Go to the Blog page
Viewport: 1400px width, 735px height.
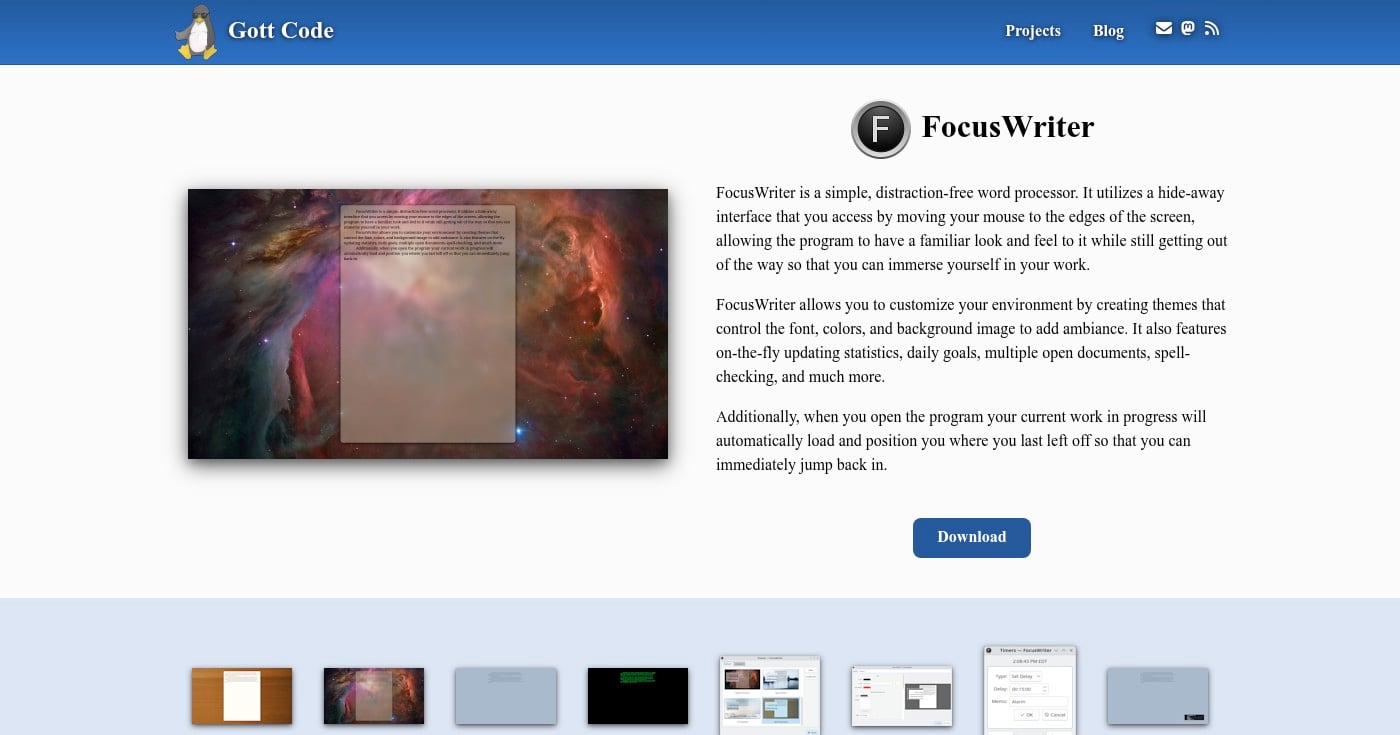tap(1108, 31)
